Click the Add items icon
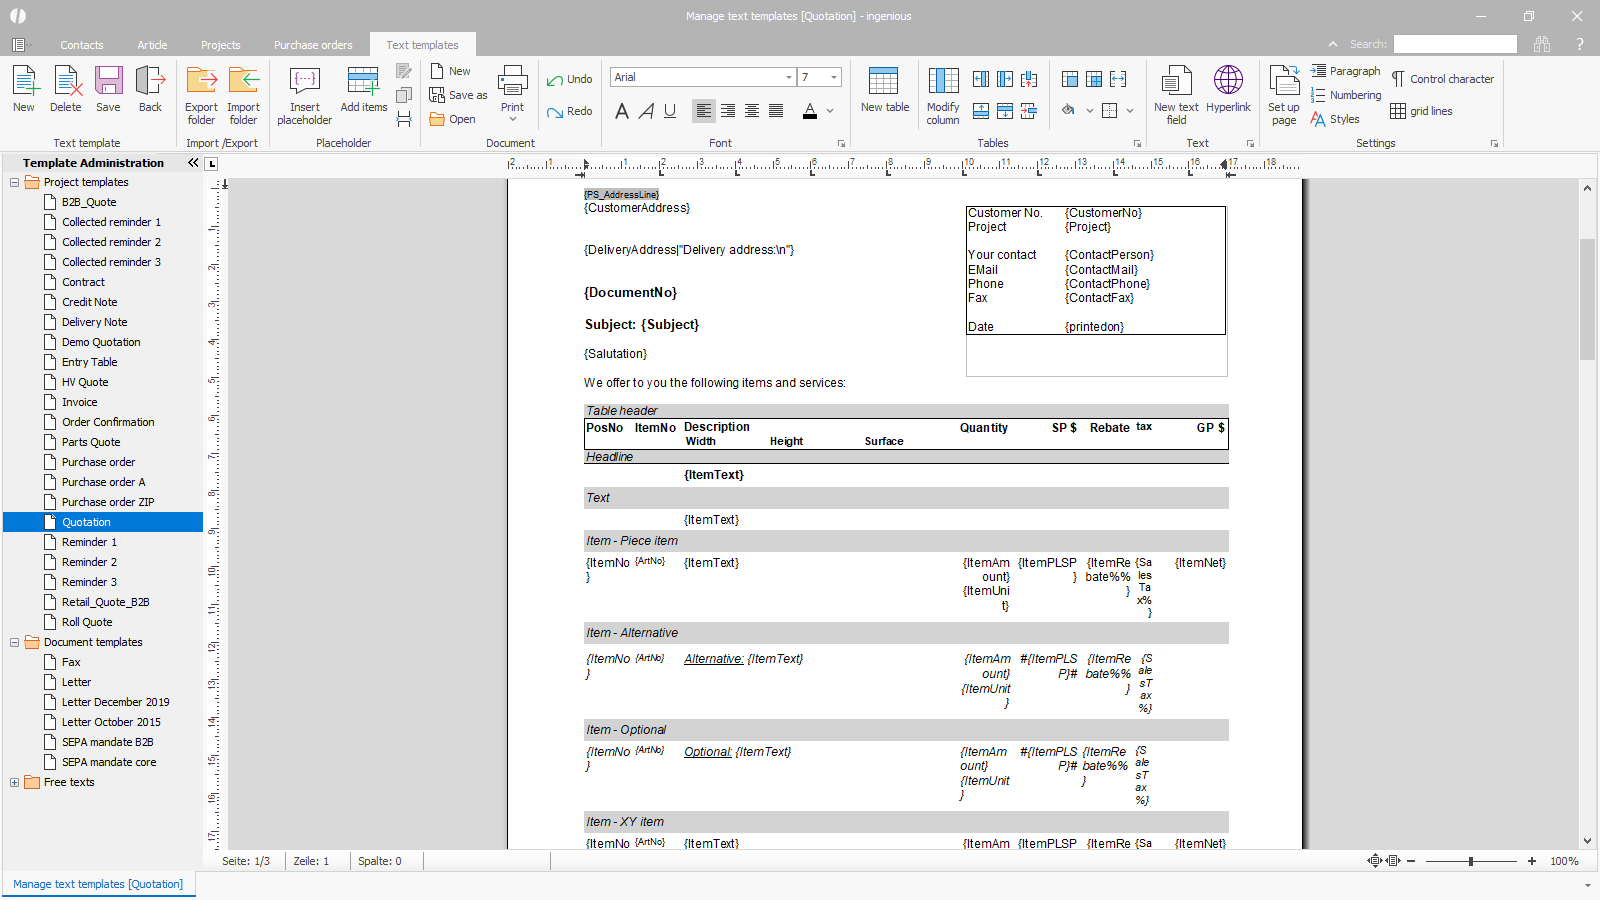Image resolution: width=1600 pixels, height=900 pixels. click(363, 82)
